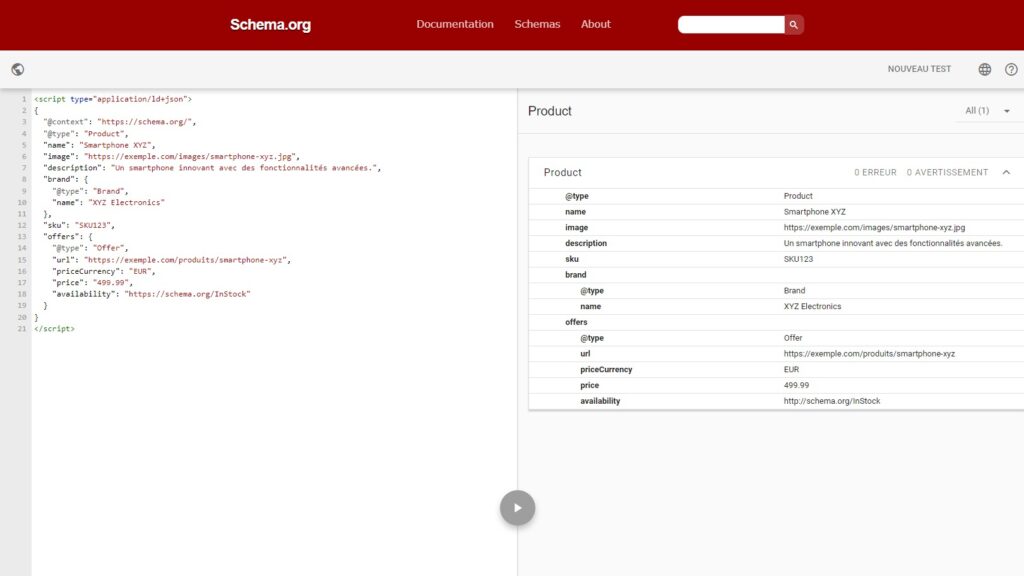The image size is (1024, 576).
Task: Open the About menu item
Action: coord(596,24)
